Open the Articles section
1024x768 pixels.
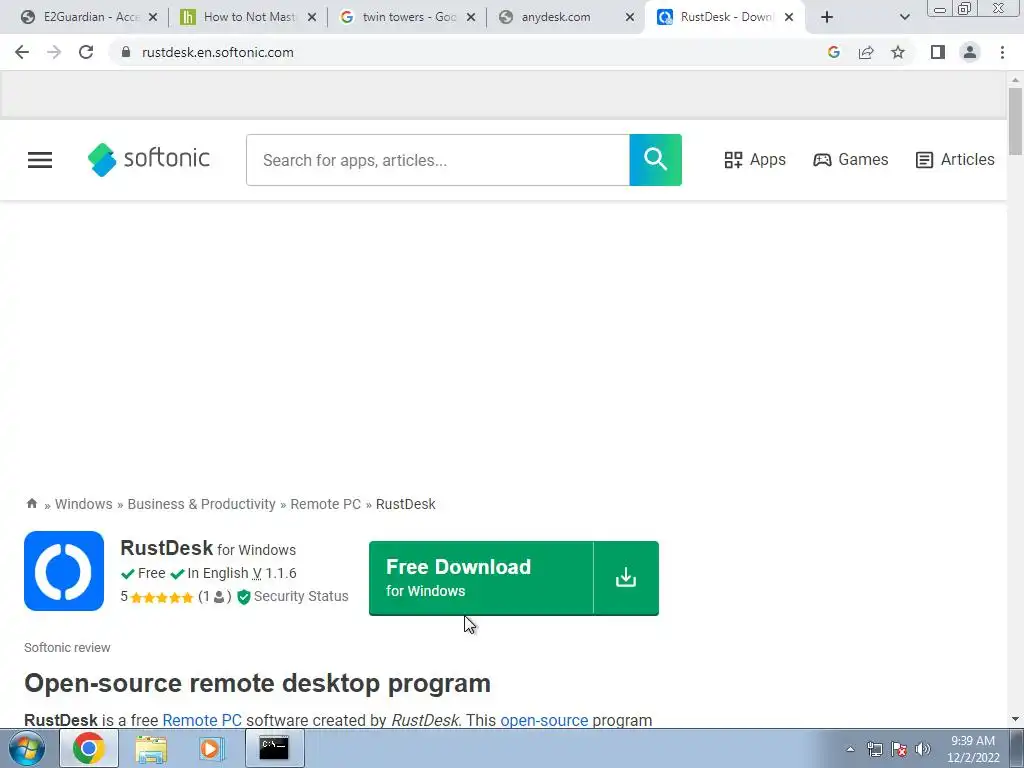pyautogui.click(x=955, y=160)
